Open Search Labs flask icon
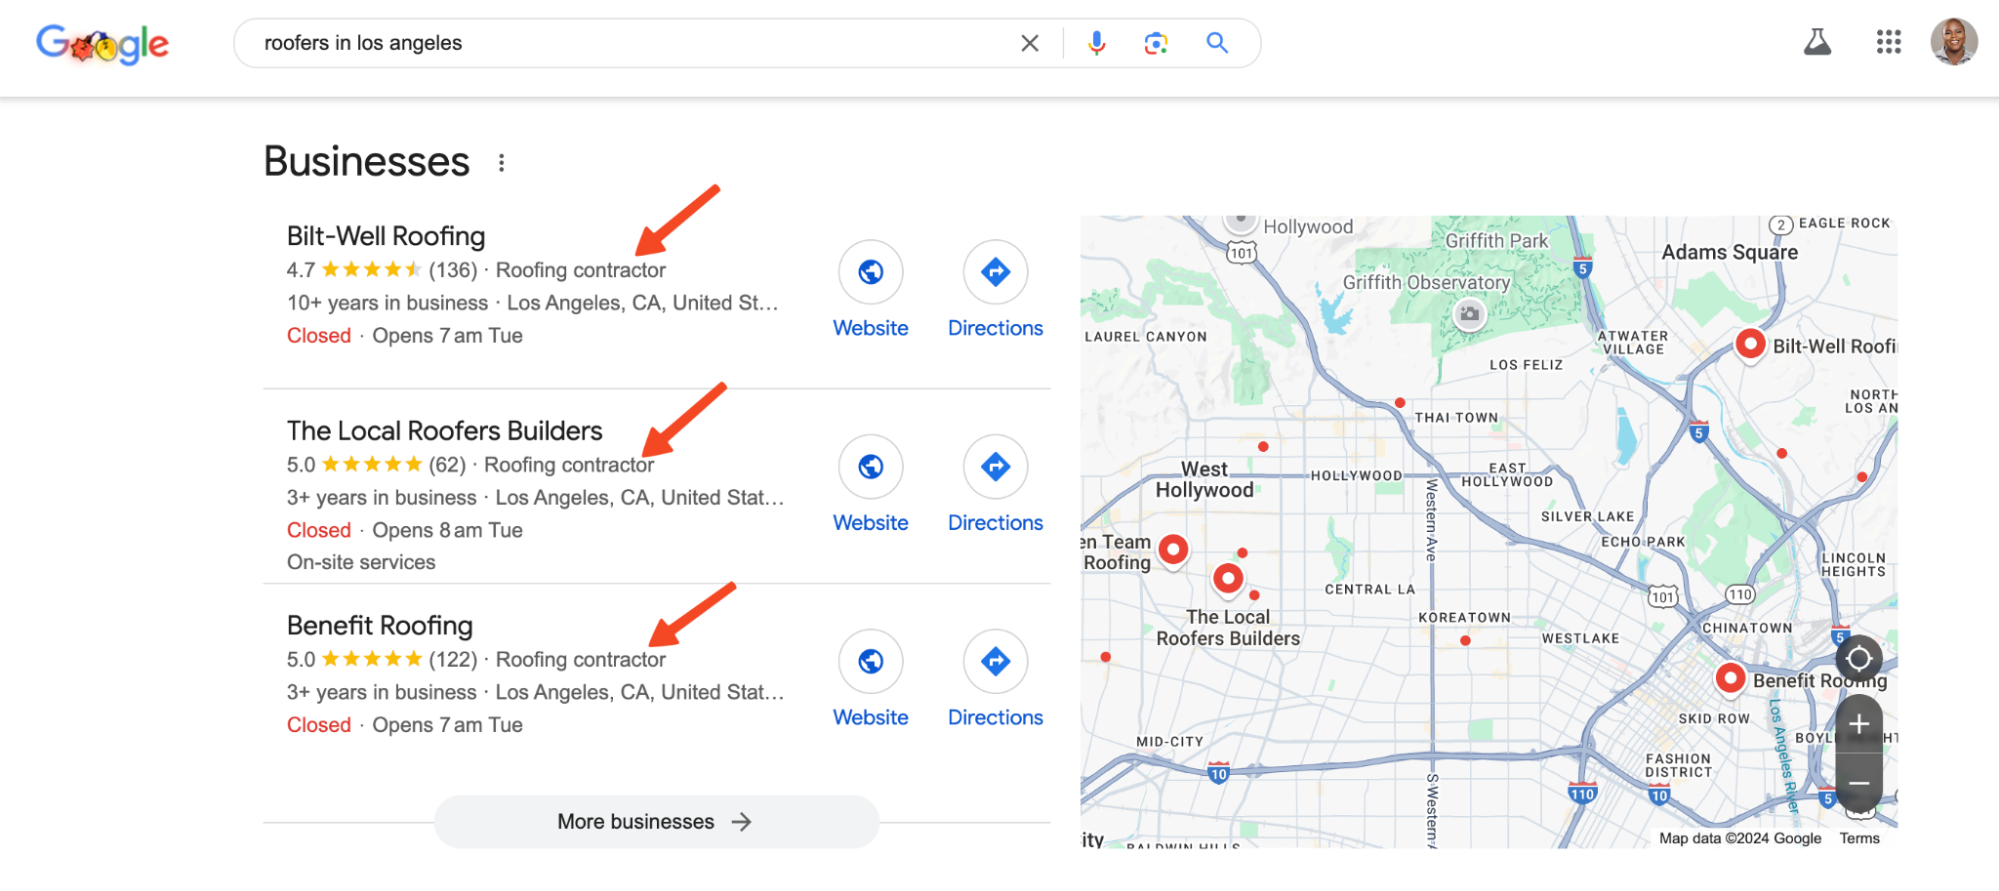The height and width of the screenshot is (891, 1999). [x=1817, y=42]
